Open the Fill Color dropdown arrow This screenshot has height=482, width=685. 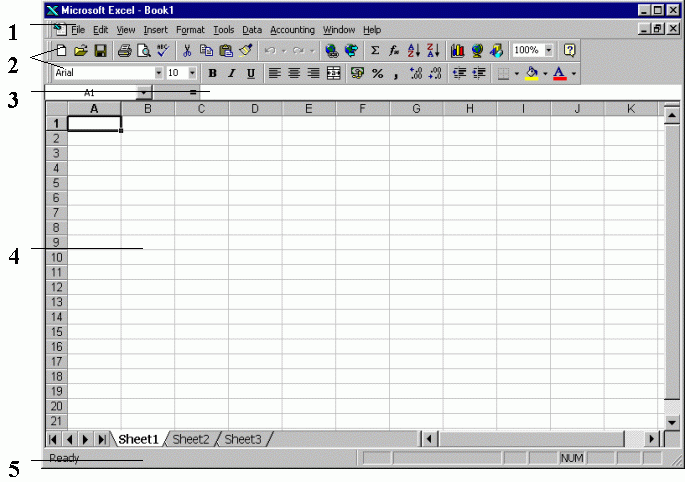[545, 73]
